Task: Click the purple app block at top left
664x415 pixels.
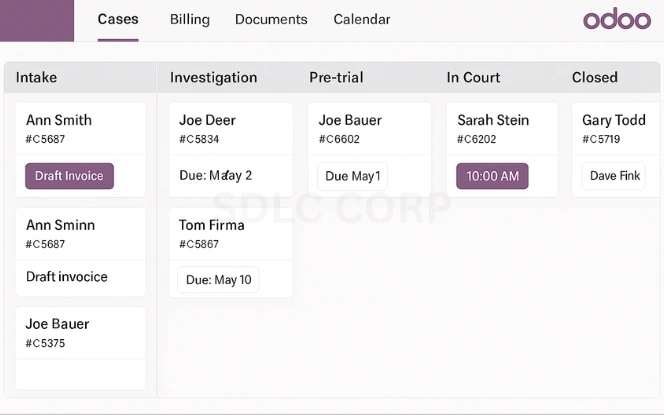Action: click(37, 20)
